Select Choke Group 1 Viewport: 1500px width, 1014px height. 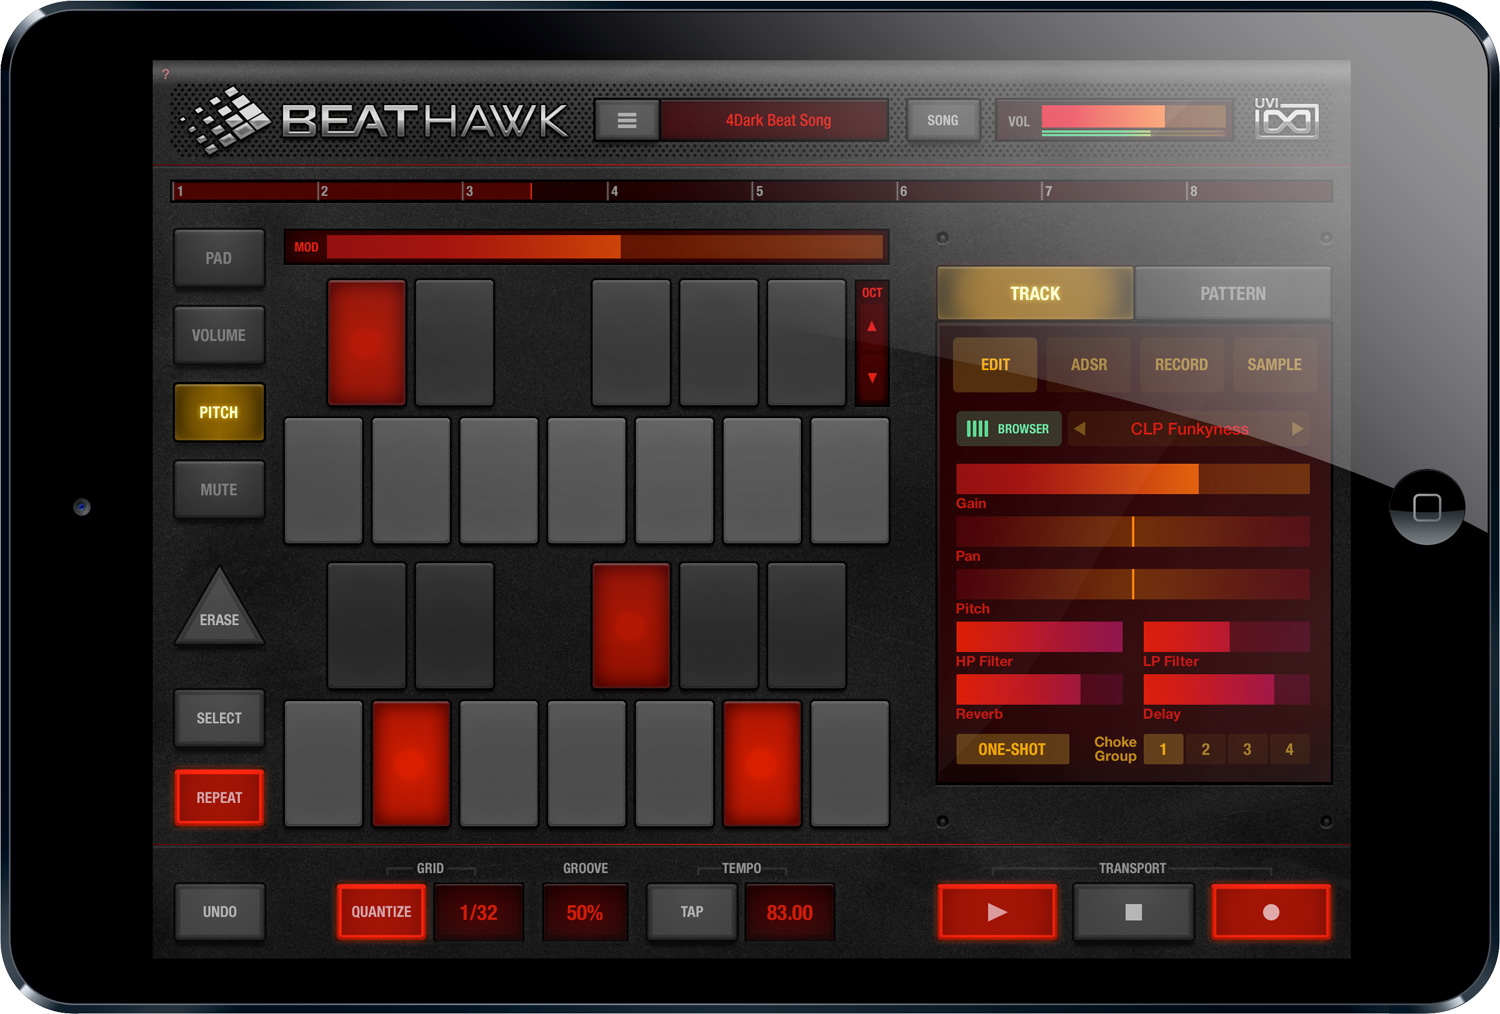(1163, 749)
